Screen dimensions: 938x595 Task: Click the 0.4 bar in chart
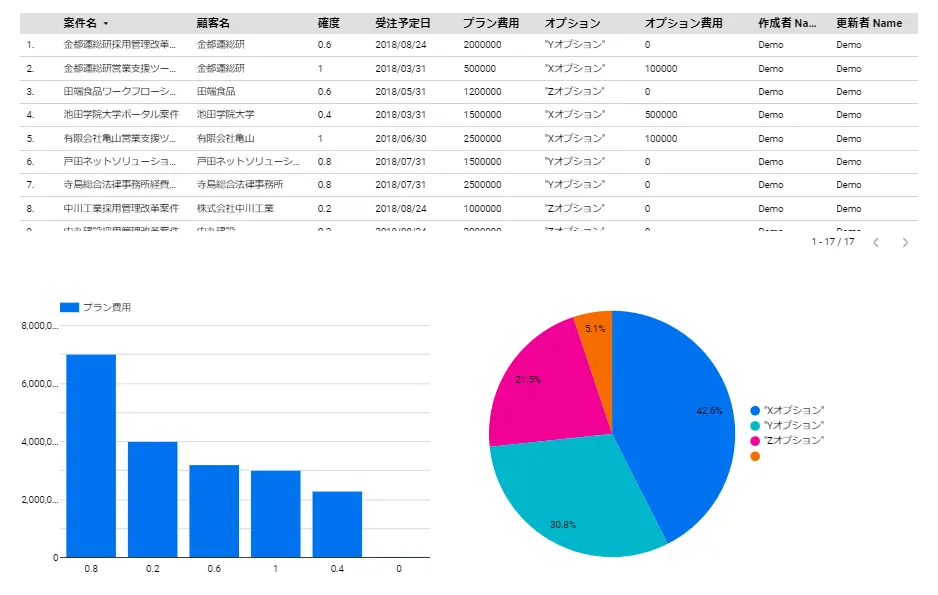click(337, 524)
